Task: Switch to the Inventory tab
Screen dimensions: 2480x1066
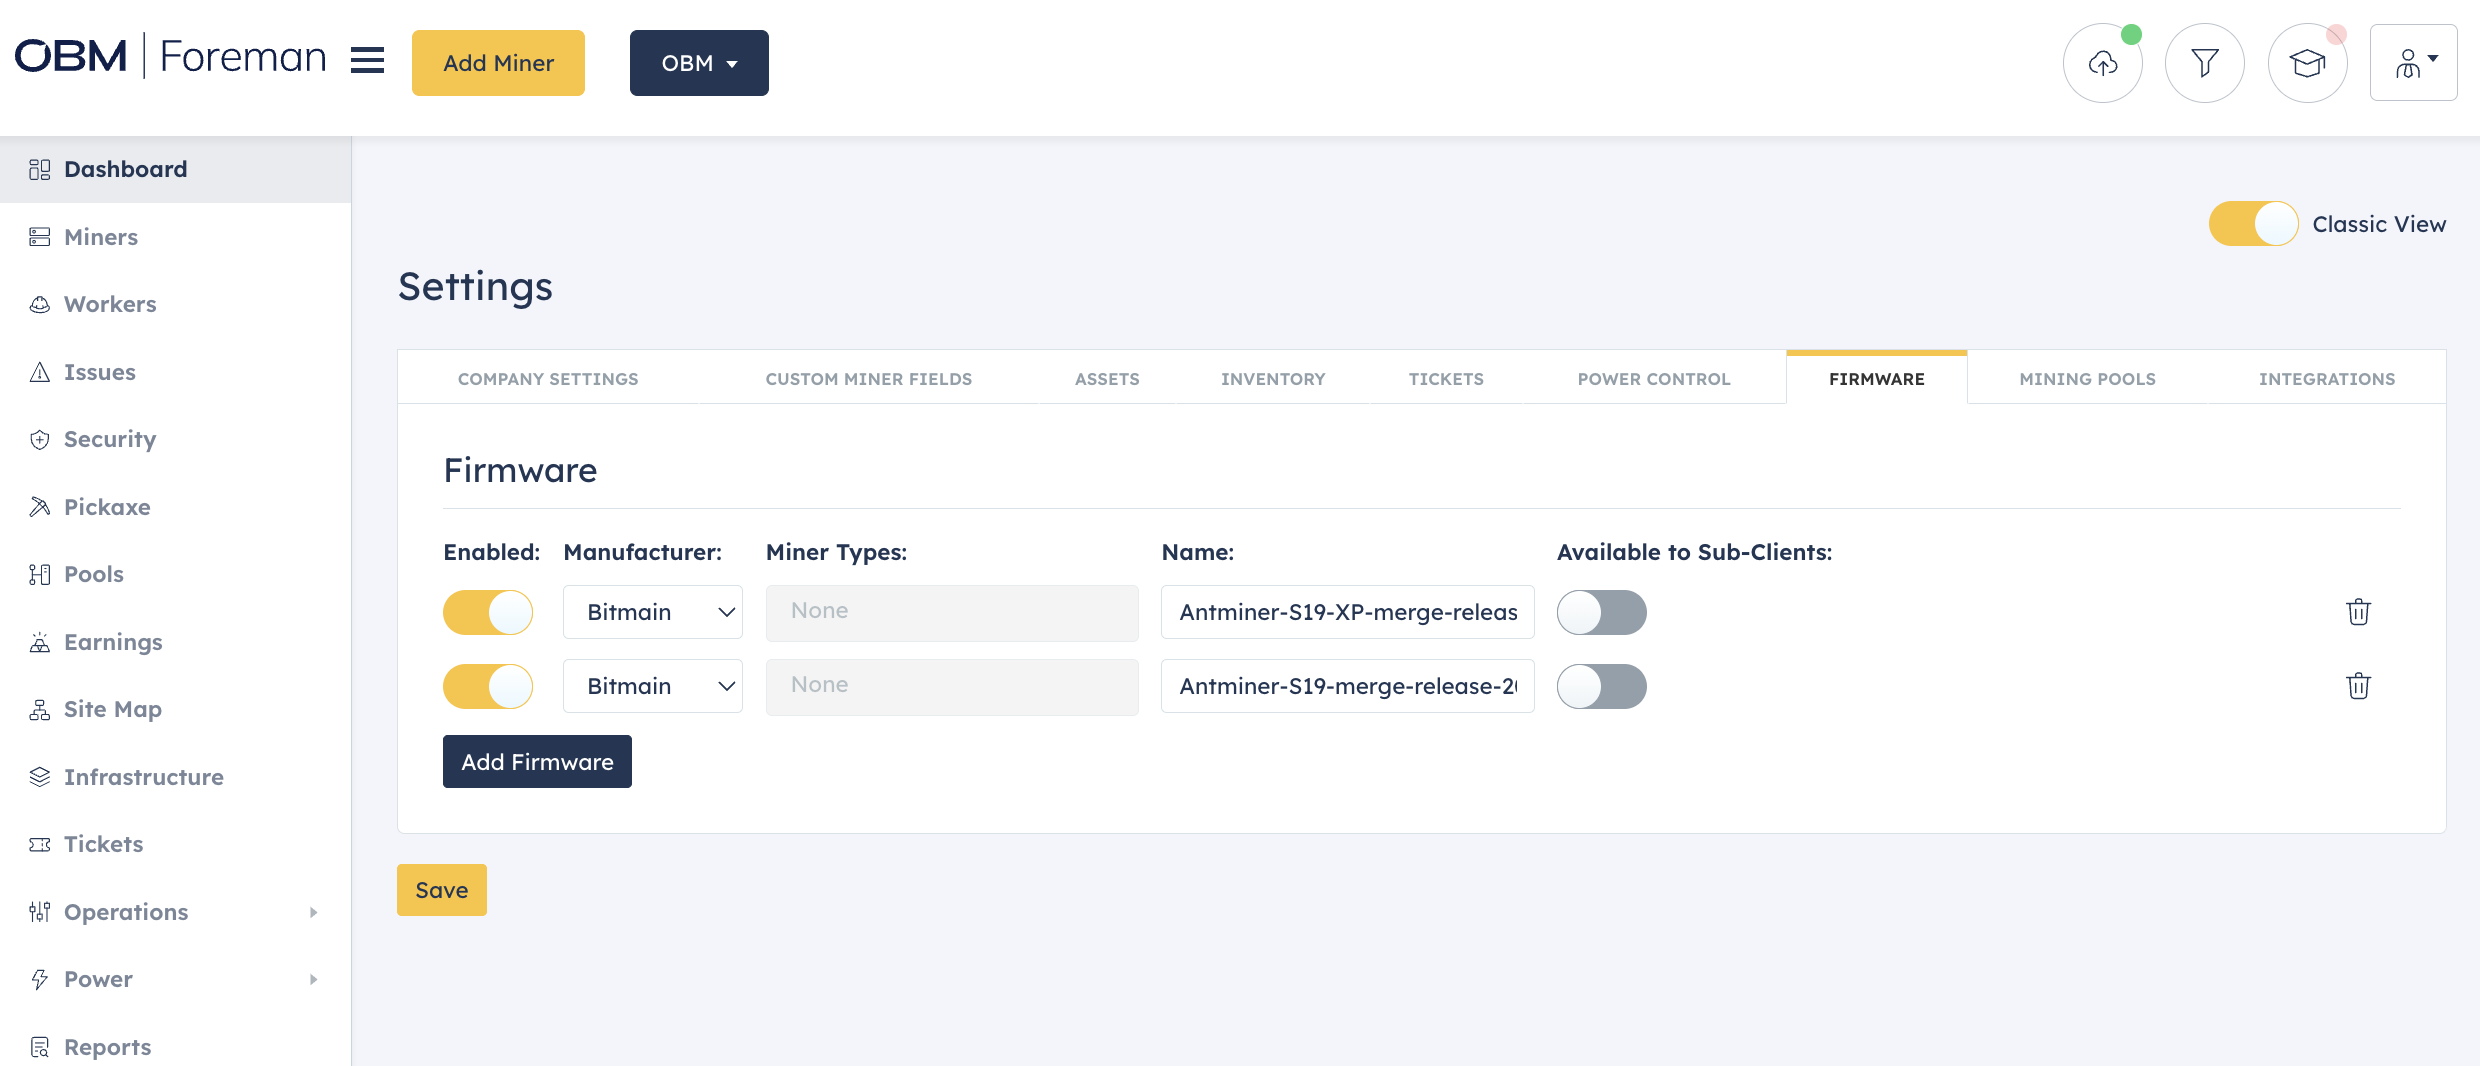Action: (1273, 379)
